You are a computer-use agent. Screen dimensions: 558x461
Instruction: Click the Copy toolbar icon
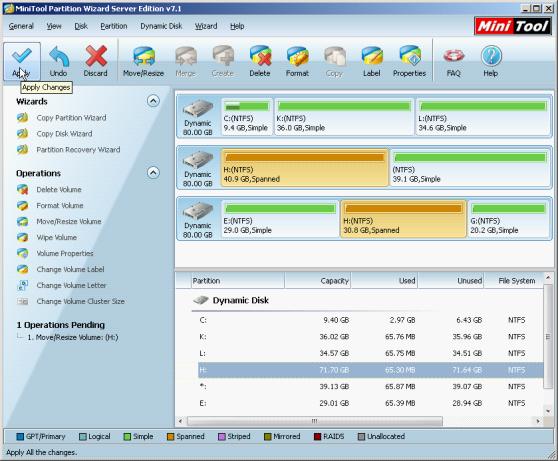point(335,57)
